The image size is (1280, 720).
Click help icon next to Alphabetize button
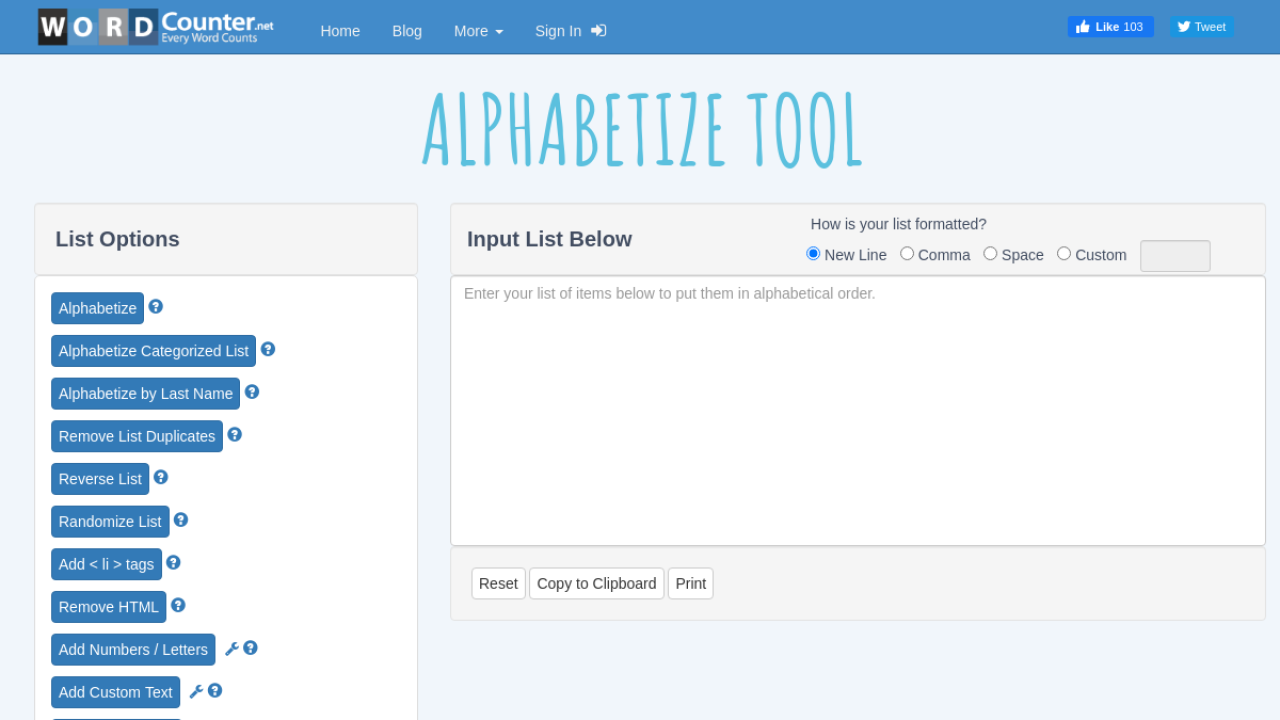tap(156, 307)
